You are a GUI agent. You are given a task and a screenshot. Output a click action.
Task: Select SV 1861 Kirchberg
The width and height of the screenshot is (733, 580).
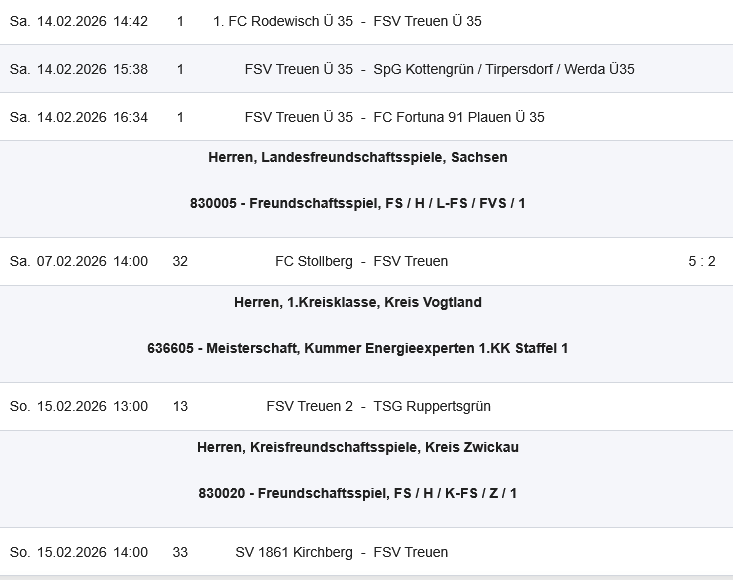click(x=294, y=552)
